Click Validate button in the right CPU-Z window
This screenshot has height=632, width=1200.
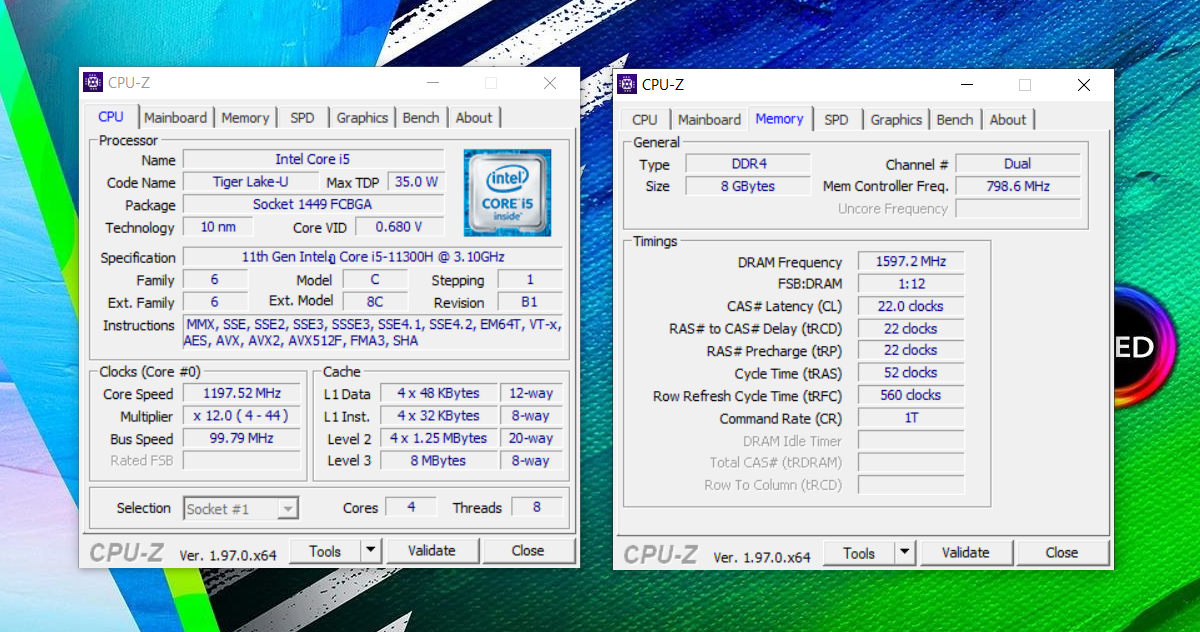966,552
